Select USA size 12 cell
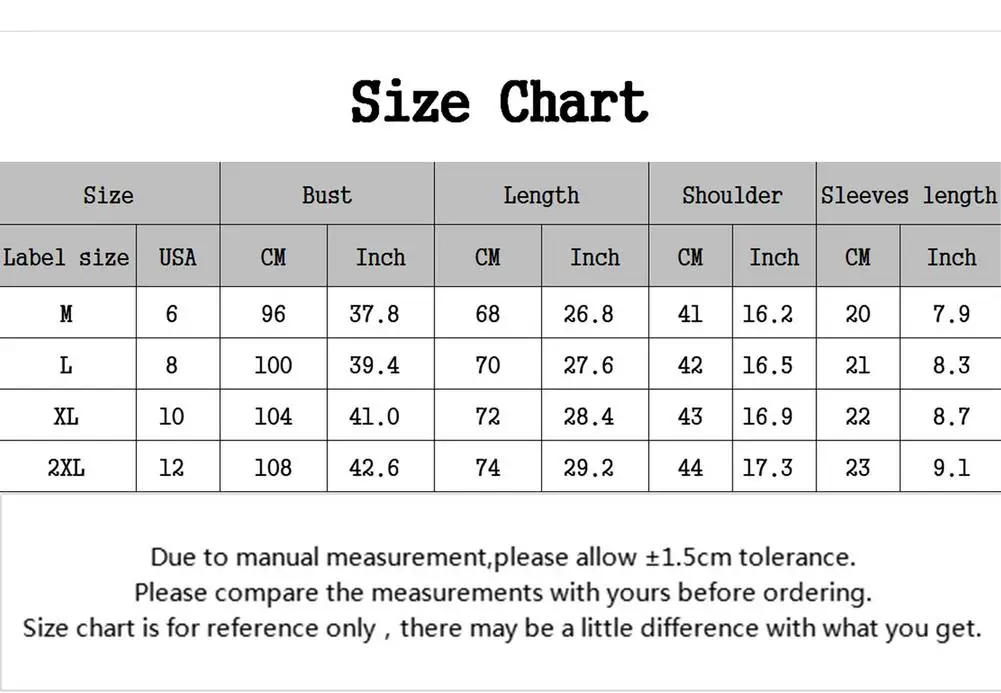 pyautogui.click(x=172, y=467)
